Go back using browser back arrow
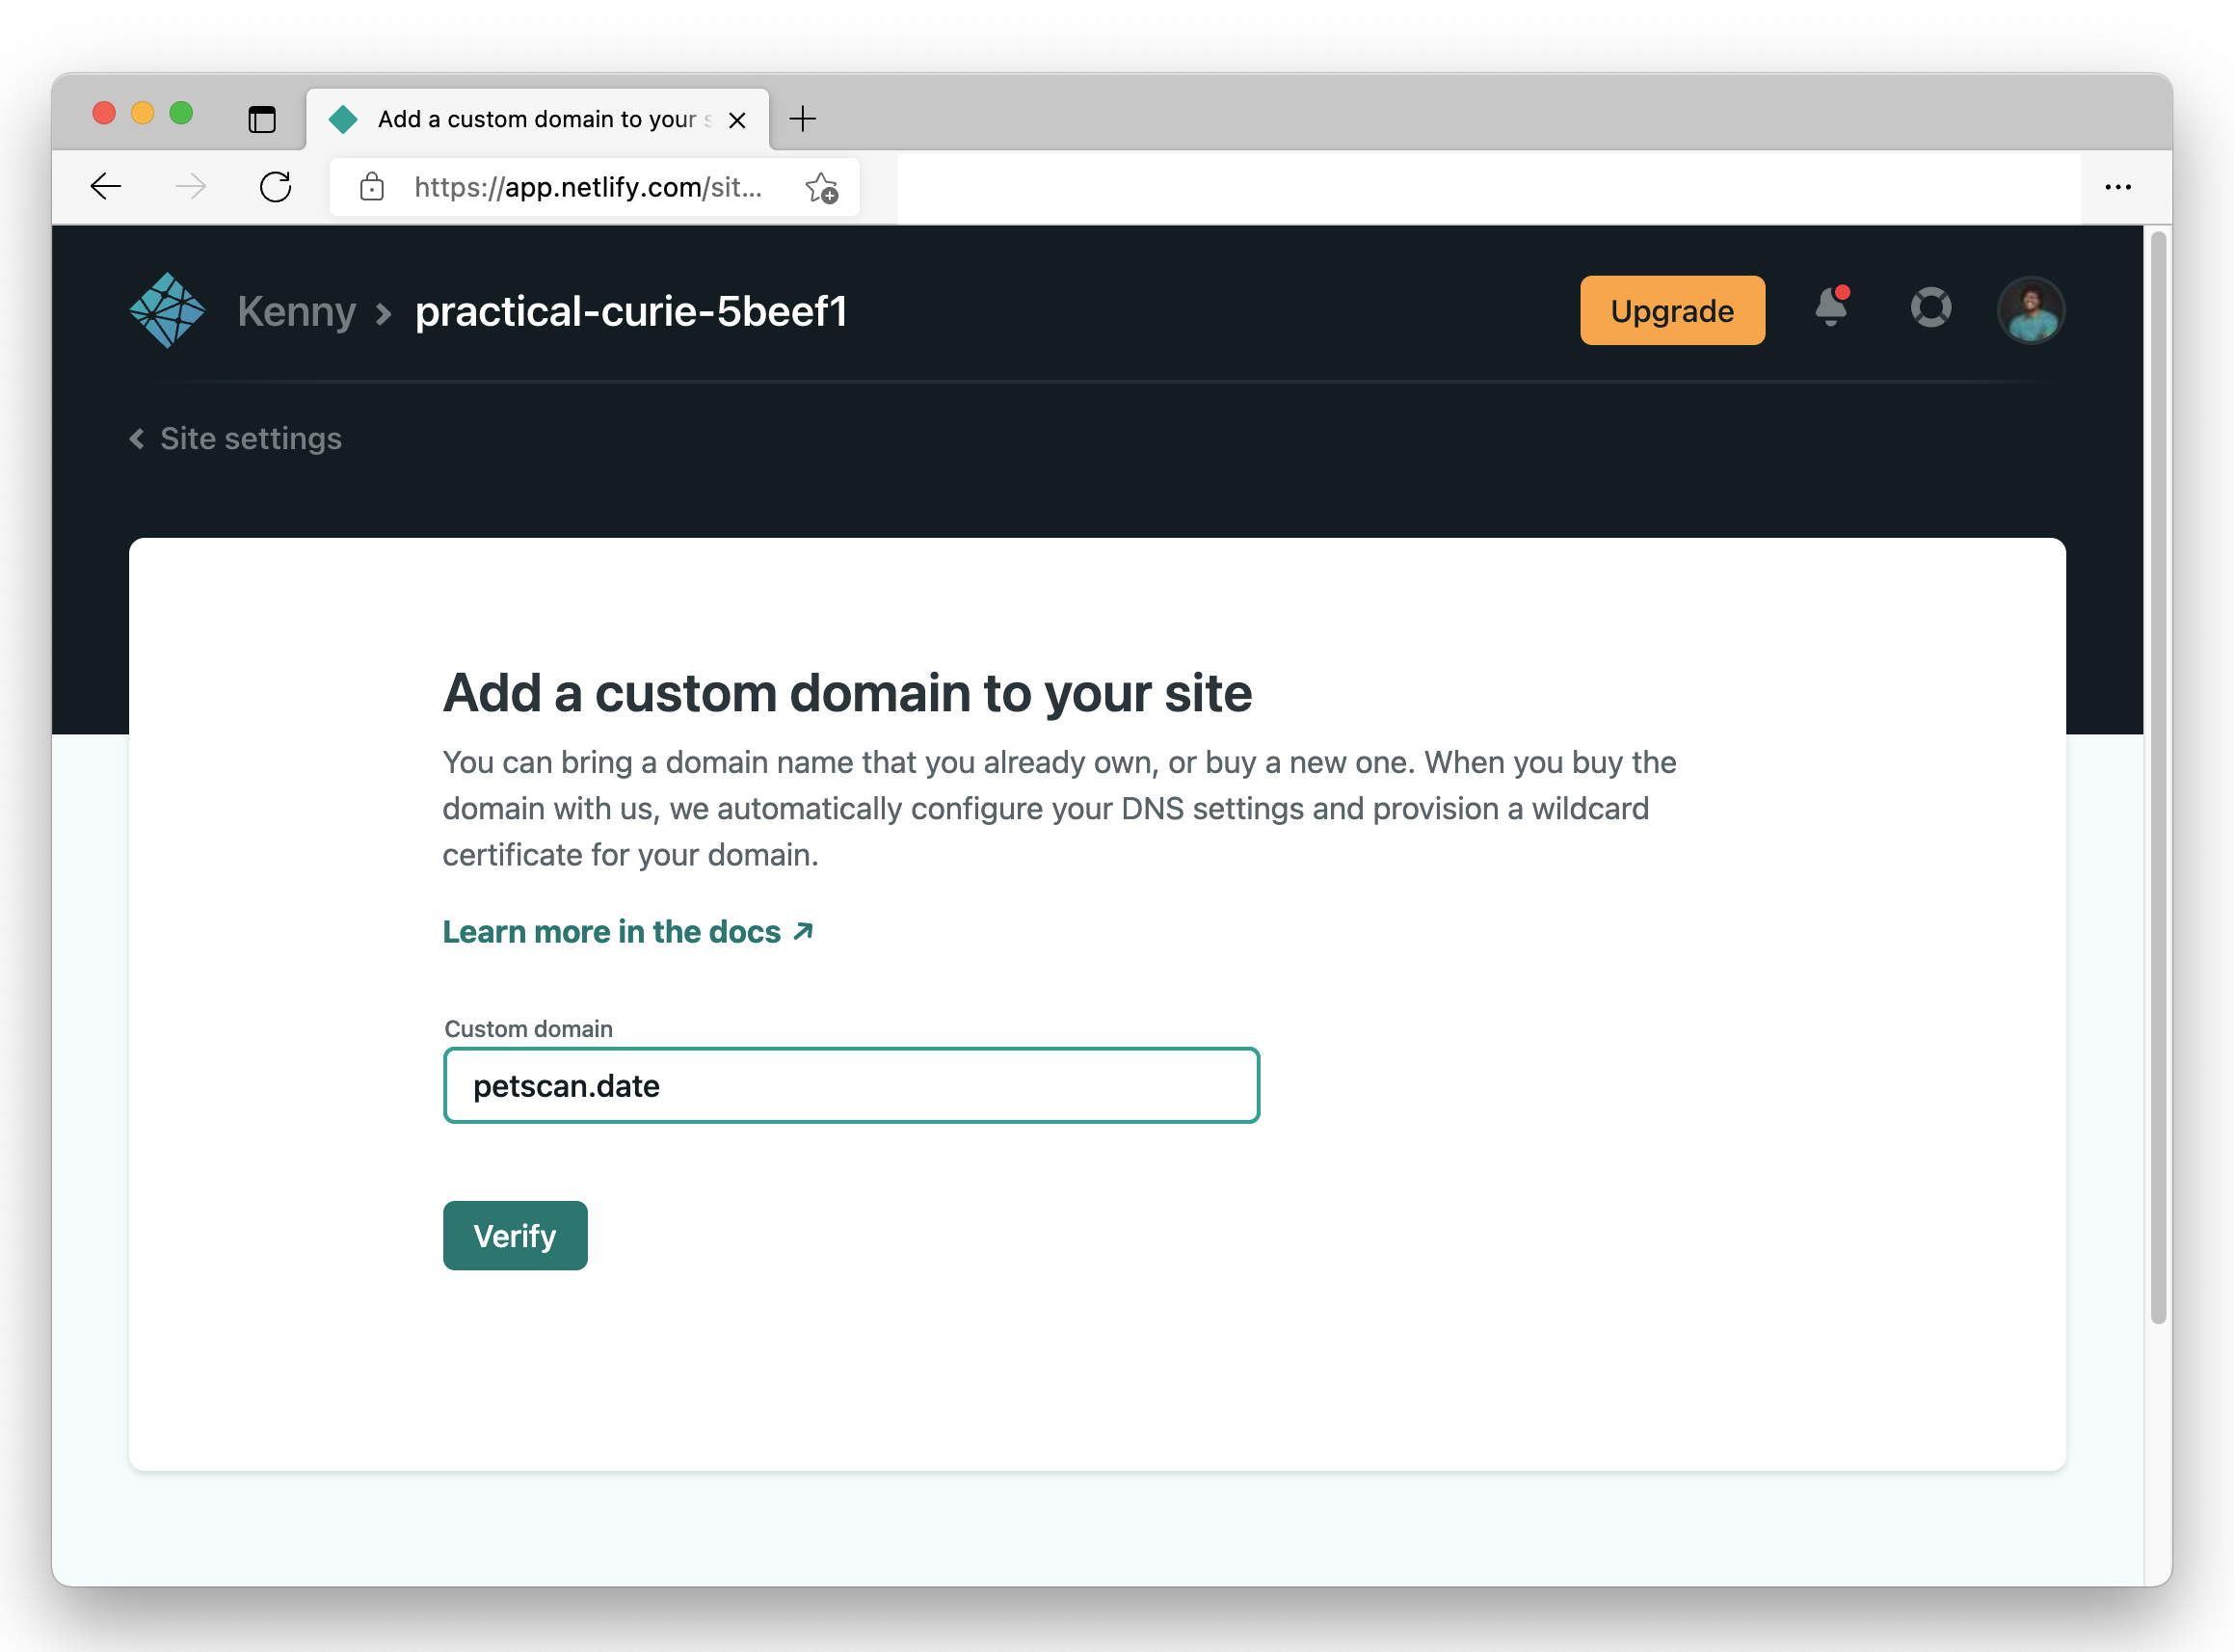The height and width of the screenshot is (1652, 2234). [106, 187]
